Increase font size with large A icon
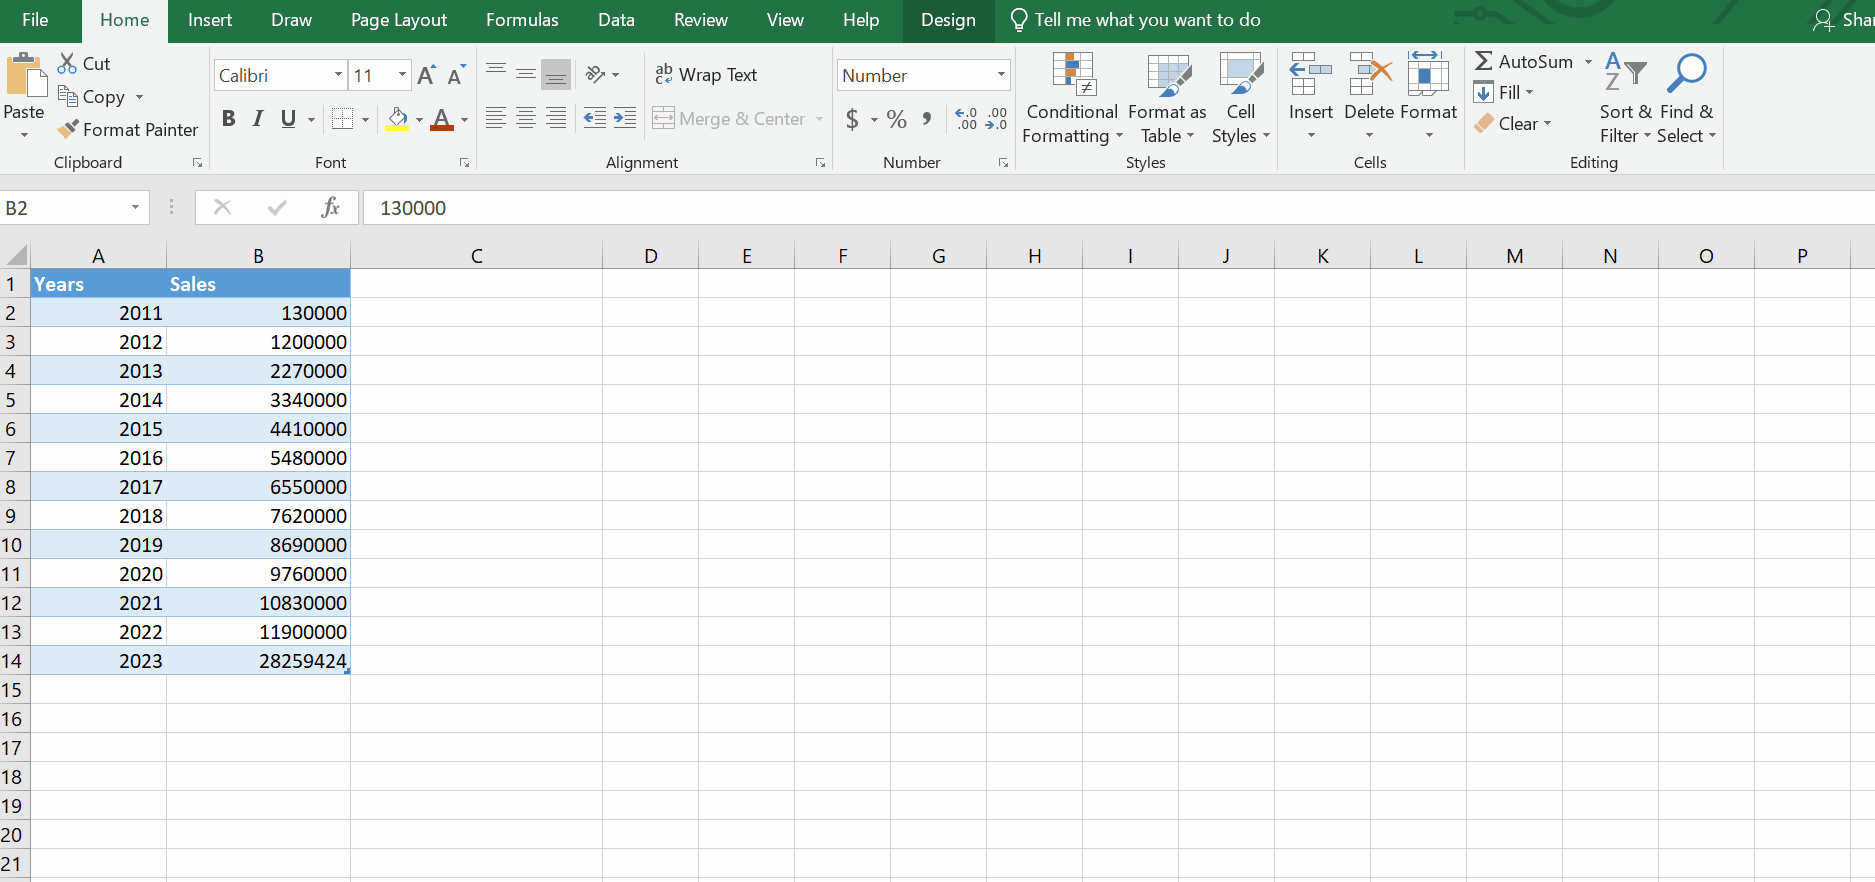The image size is (1875, 882). click(x=426, y=75)
